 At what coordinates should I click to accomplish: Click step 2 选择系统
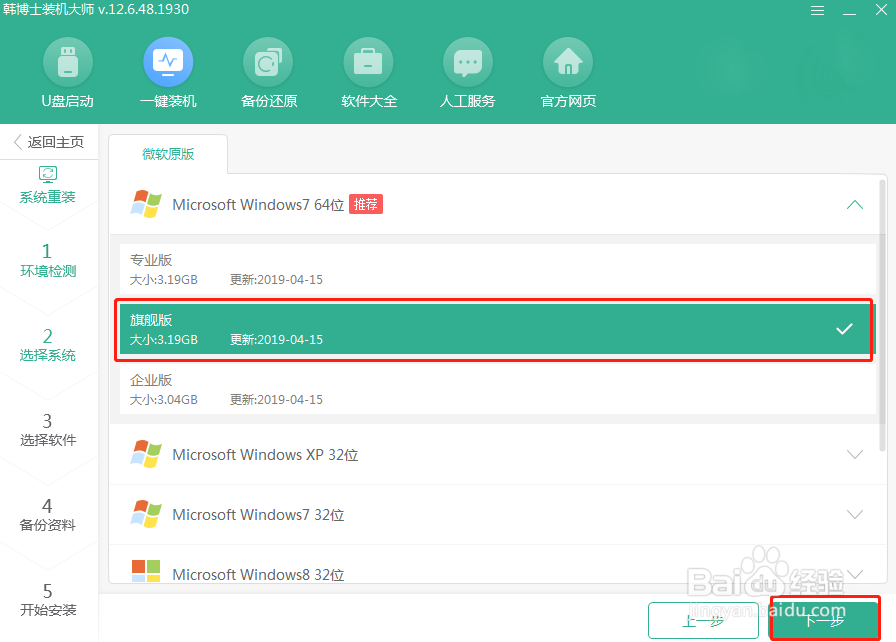click(x=47, y=344)
